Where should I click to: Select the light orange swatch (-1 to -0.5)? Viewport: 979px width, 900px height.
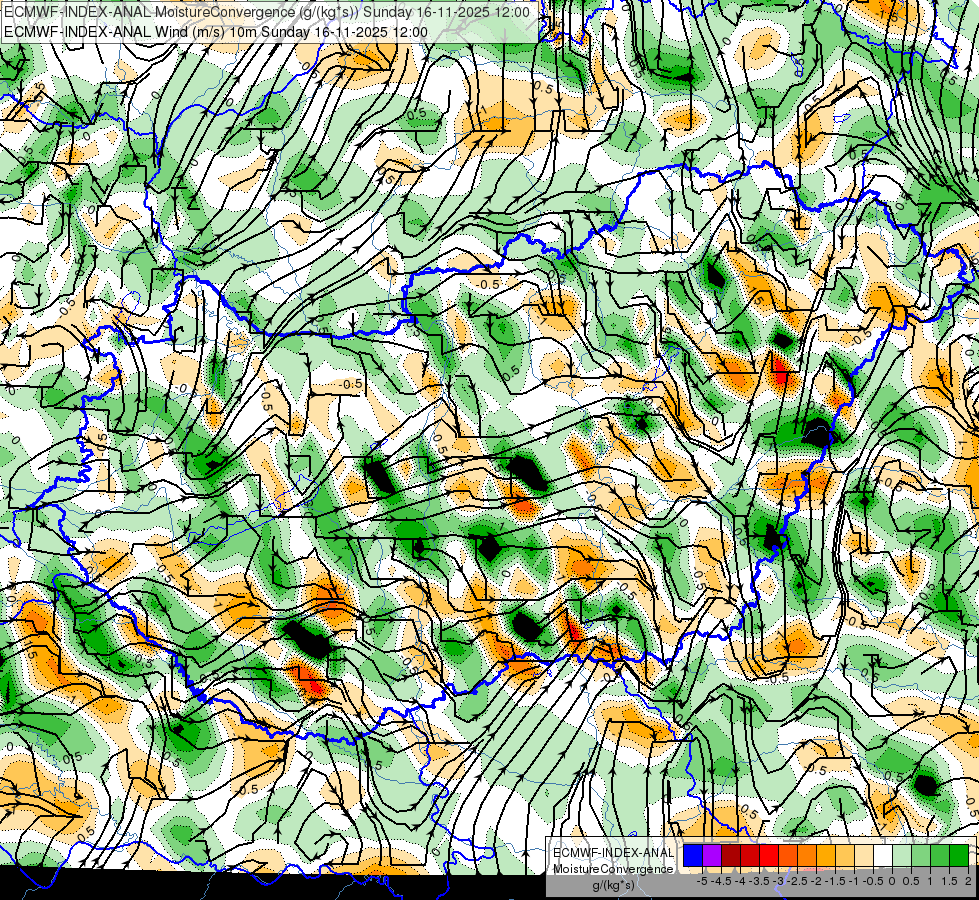tap(845, 855)
